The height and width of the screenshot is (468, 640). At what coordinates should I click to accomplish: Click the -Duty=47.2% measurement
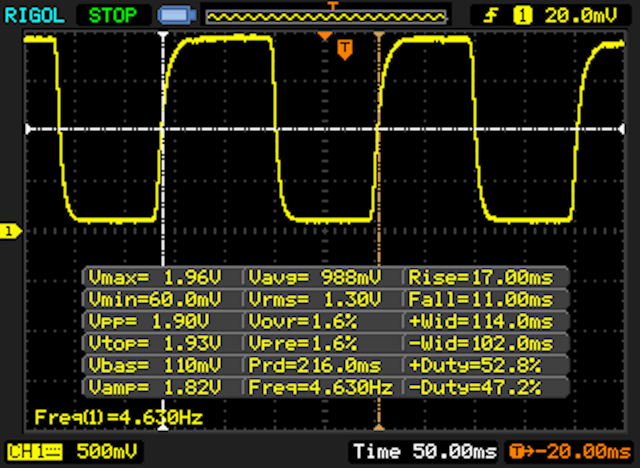(x=475, y=387)
